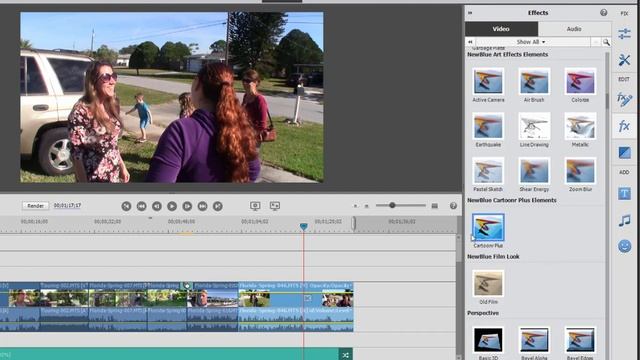Select the Line Drawing effect thumbnail
640x360 pixels.
[534, 126]
